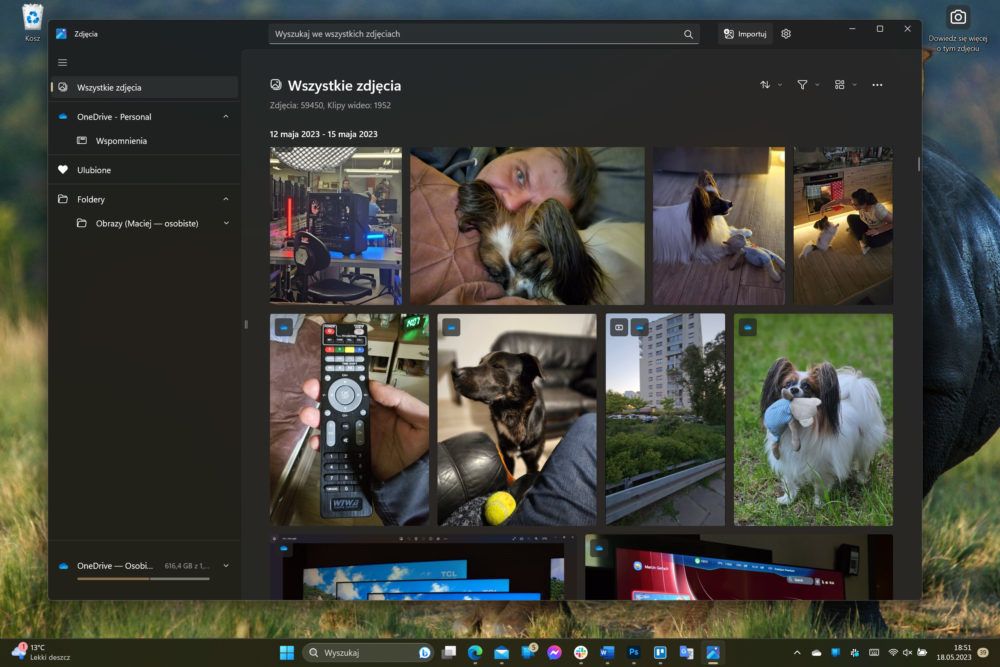Expand the Obrazy (Maciej — osobiste) folder

pyautogui.click(x=226, y=224)
